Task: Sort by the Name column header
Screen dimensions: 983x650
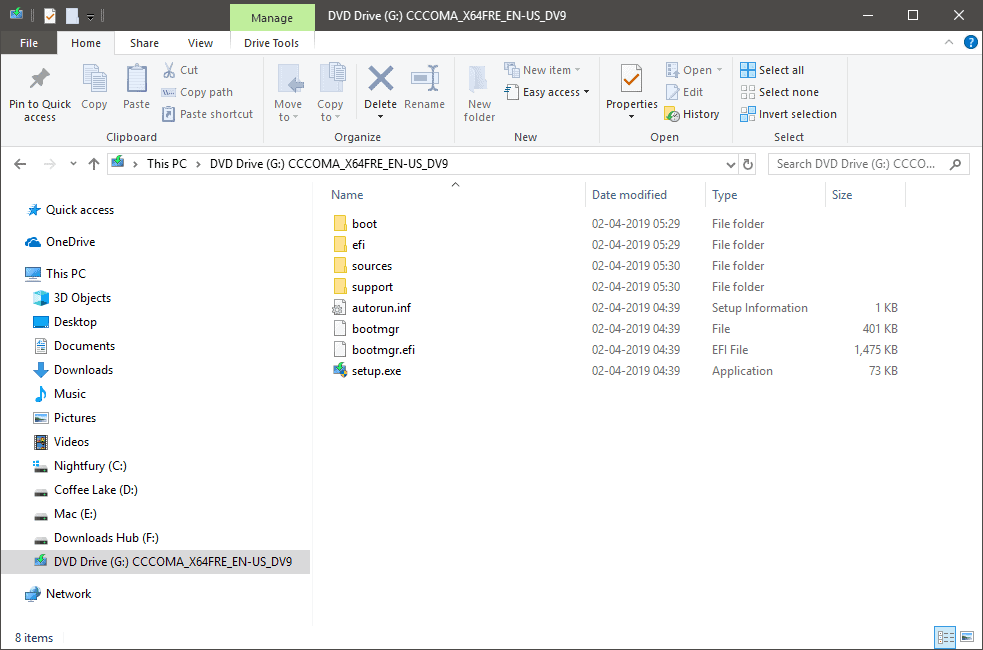Action: pyautogui.click(x=347, y=195)
